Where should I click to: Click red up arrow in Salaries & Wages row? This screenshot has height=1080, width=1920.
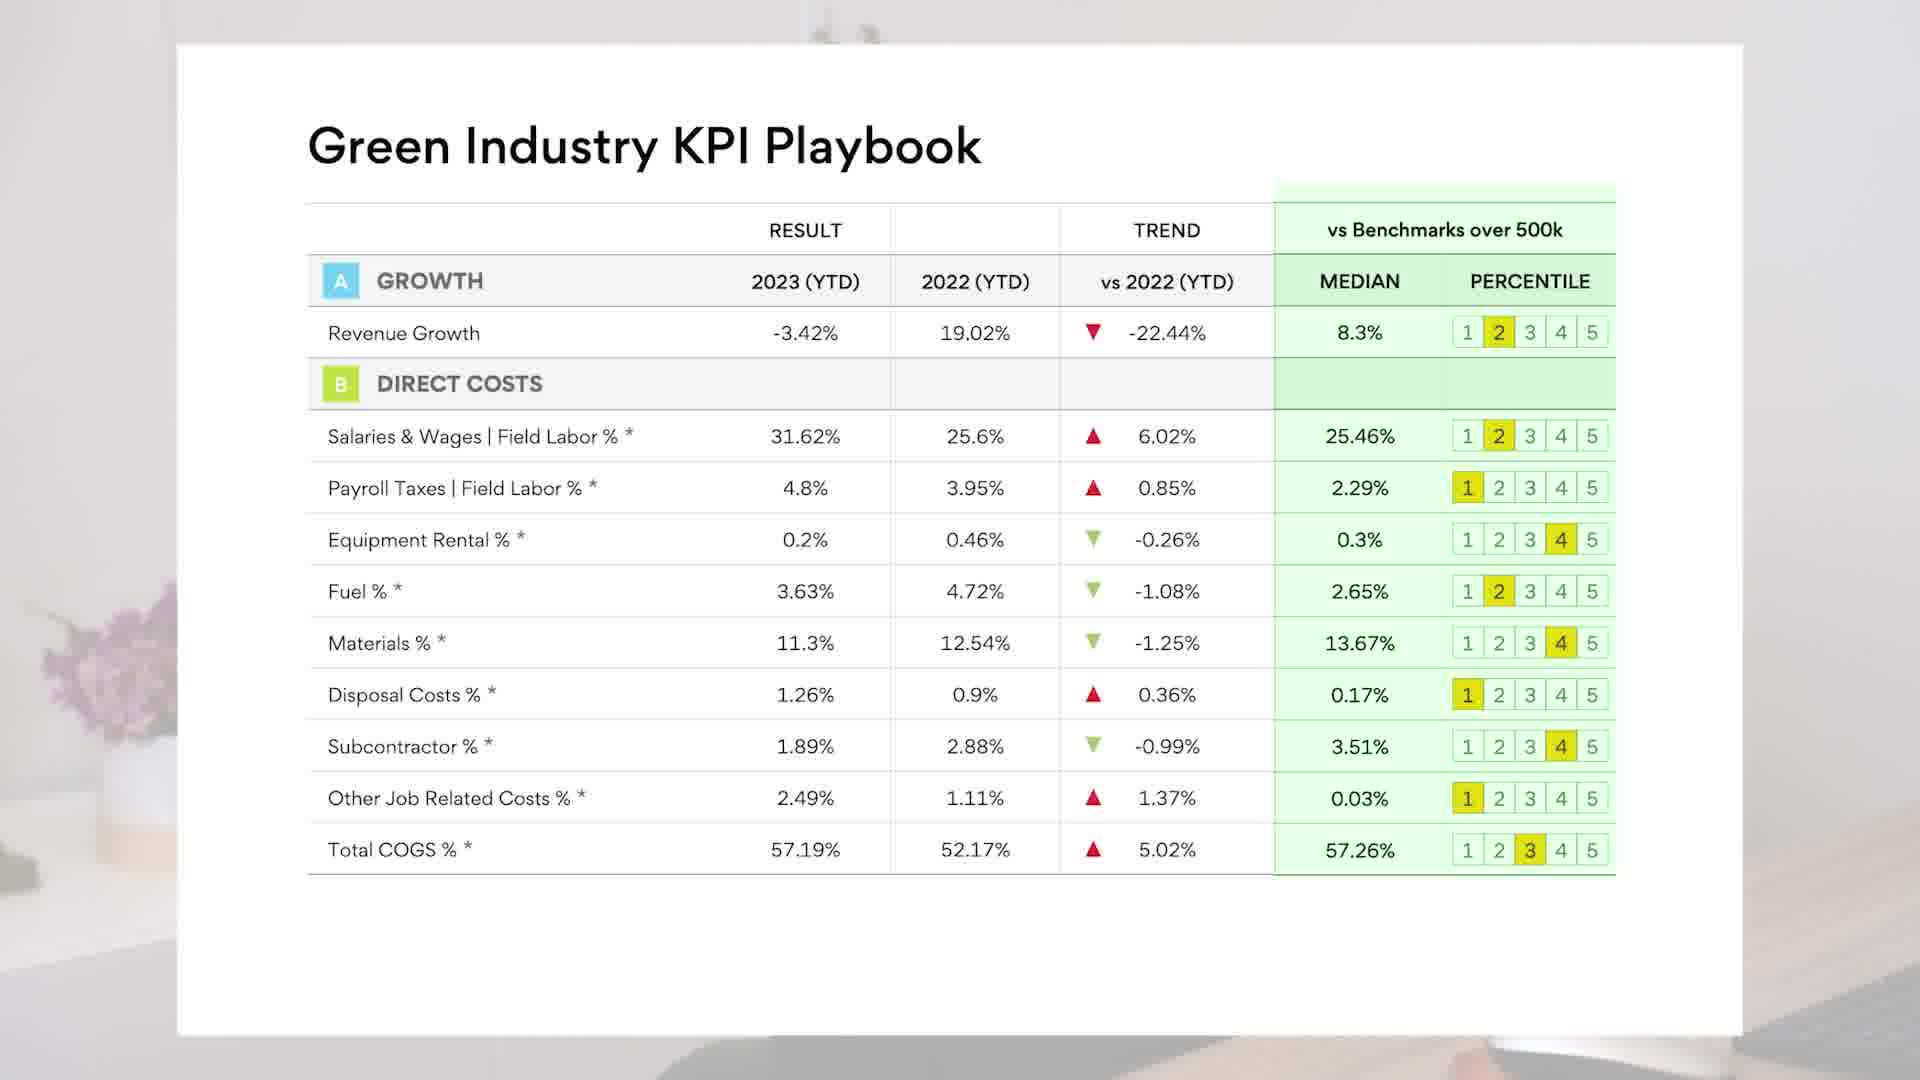tap(1093, 436)
